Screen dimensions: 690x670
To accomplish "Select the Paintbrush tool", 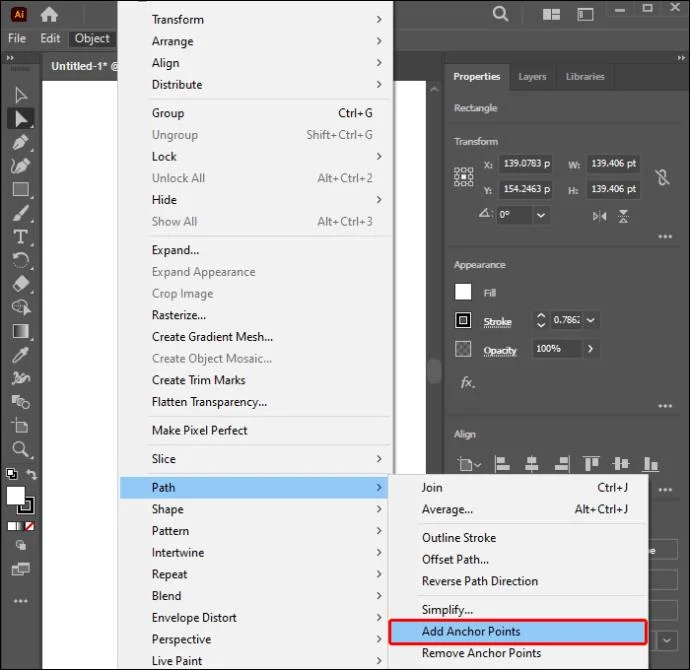I will [20, 213].
